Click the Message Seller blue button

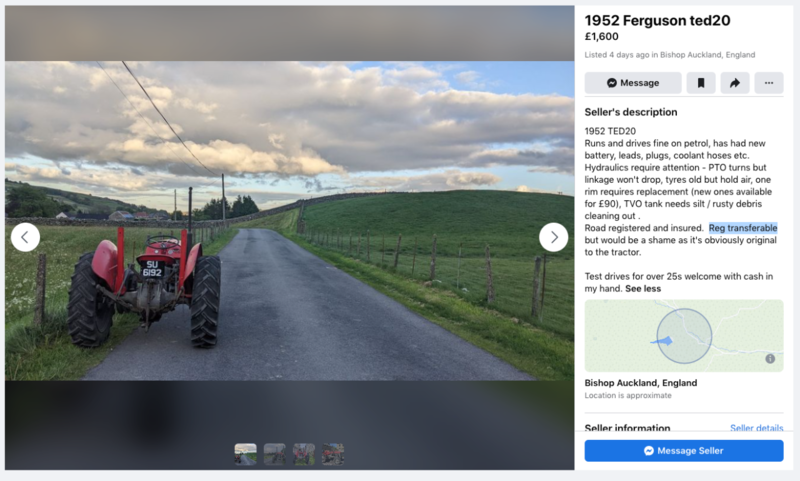click(x=684, y=451)
